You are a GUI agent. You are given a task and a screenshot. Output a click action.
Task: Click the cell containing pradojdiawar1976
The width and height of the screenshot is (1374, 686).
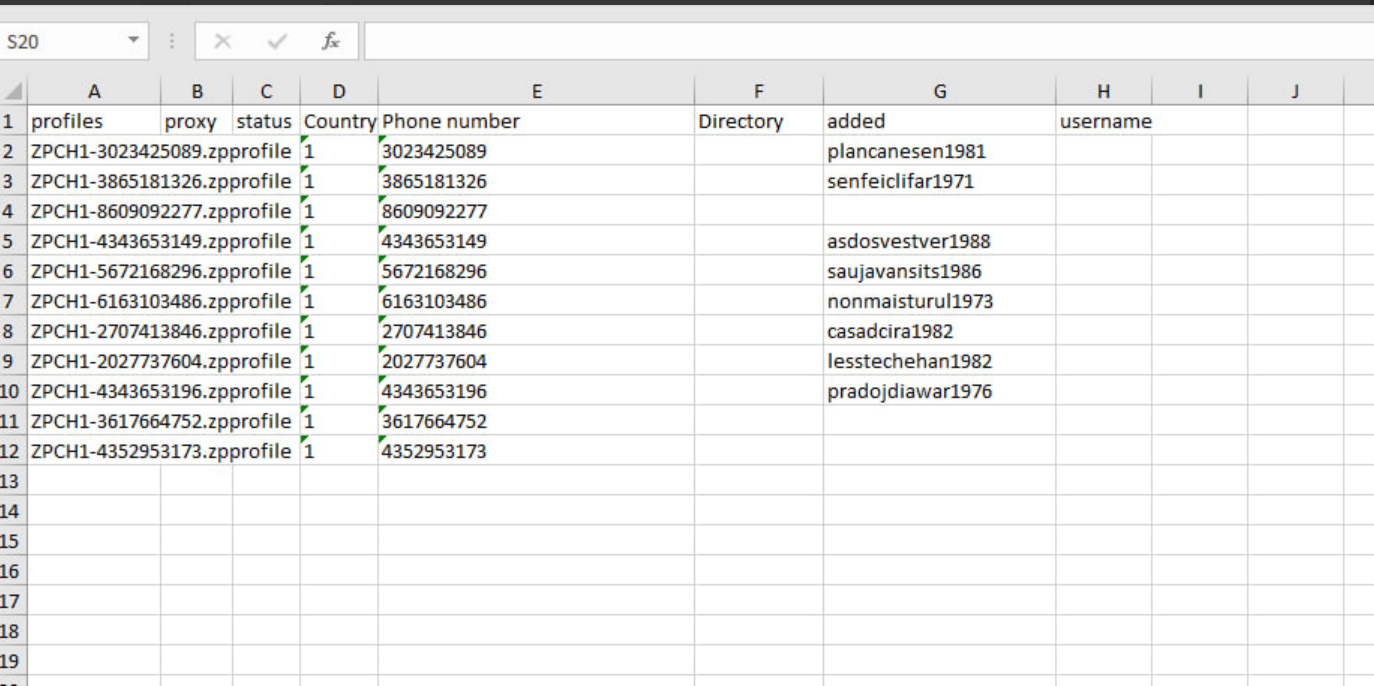click(910, 391)
